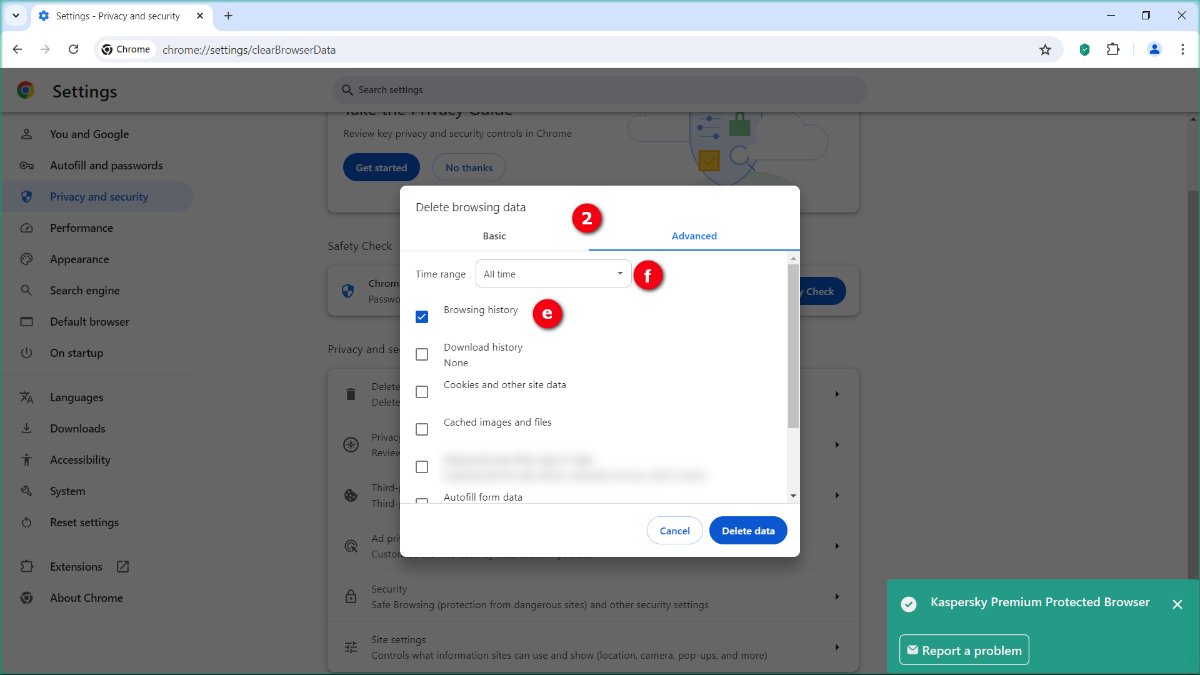Check Cookies and other site data
This screenshot has height=675, width=1200.
422,392
